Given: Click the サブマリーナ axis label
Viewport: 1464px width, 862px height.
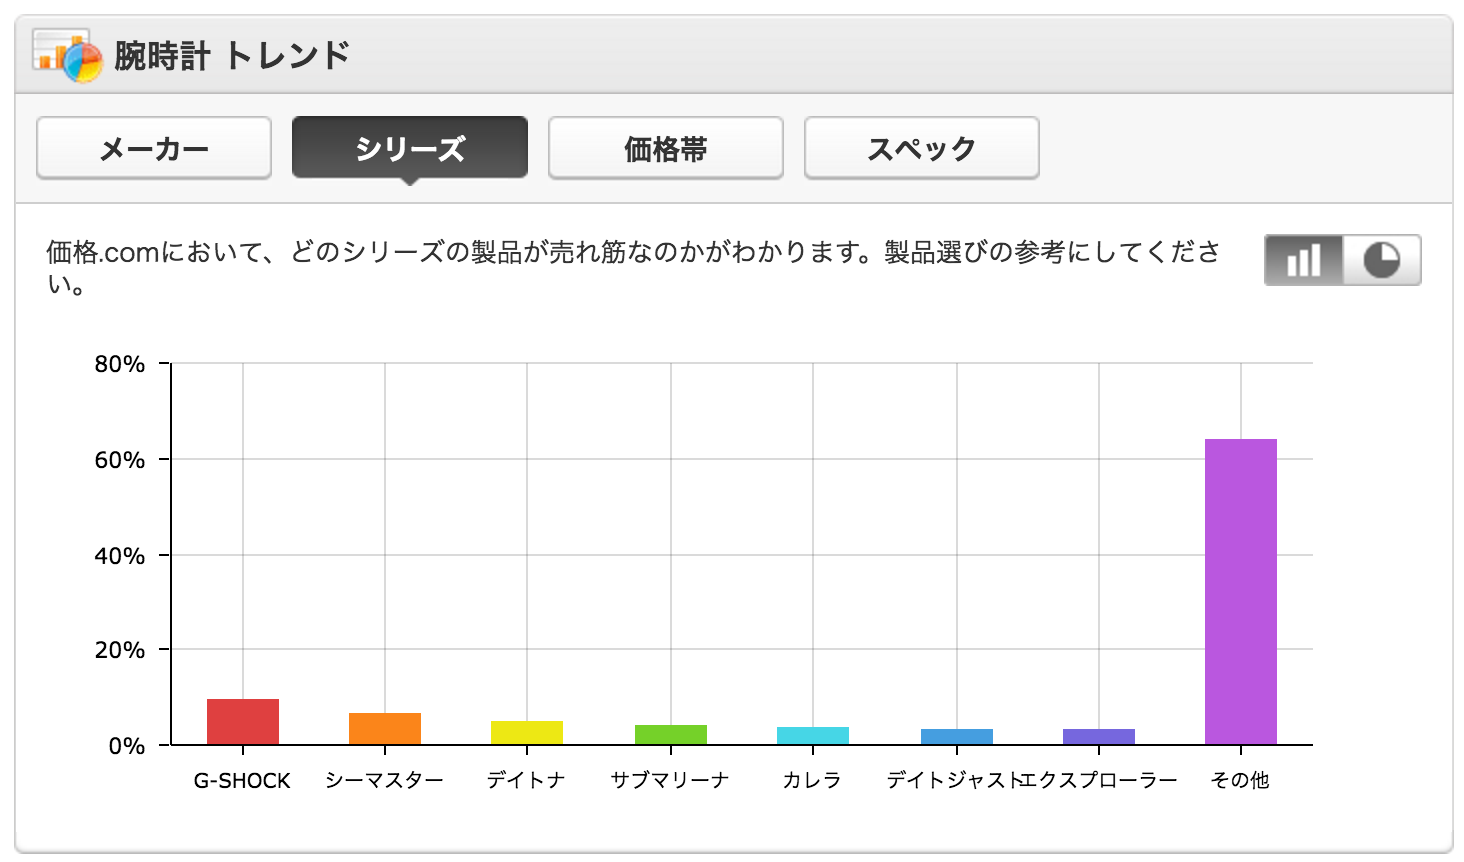Looking at the screenshot, I should tap(670, 780).
